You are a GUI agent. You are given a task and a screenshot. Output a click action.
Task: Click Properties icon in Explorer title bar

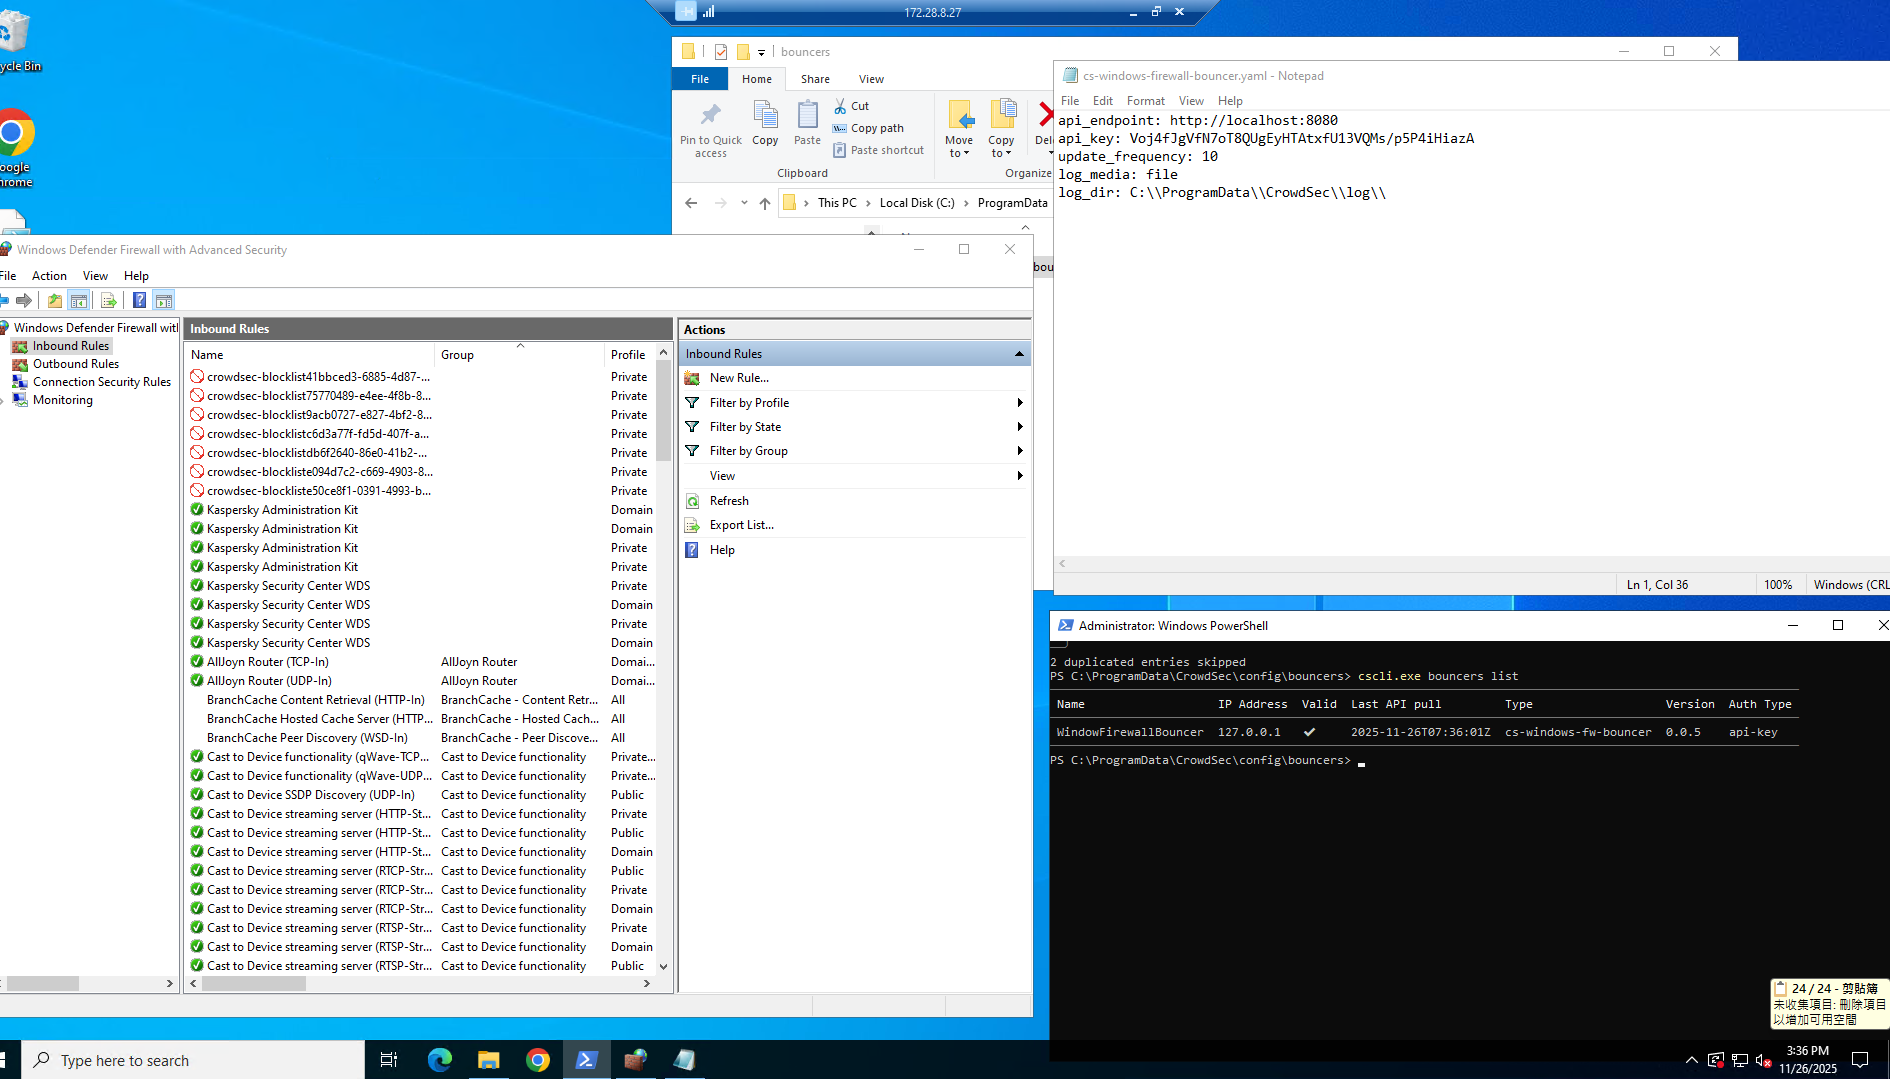point(721,52)
